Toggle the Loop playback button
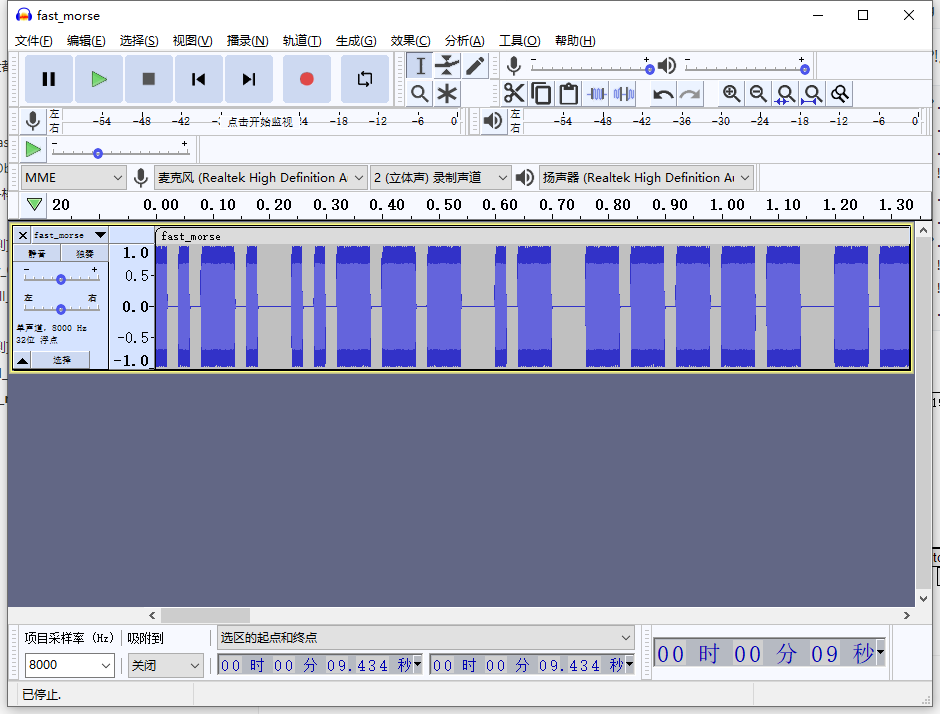940x714 pixels. 365,79
